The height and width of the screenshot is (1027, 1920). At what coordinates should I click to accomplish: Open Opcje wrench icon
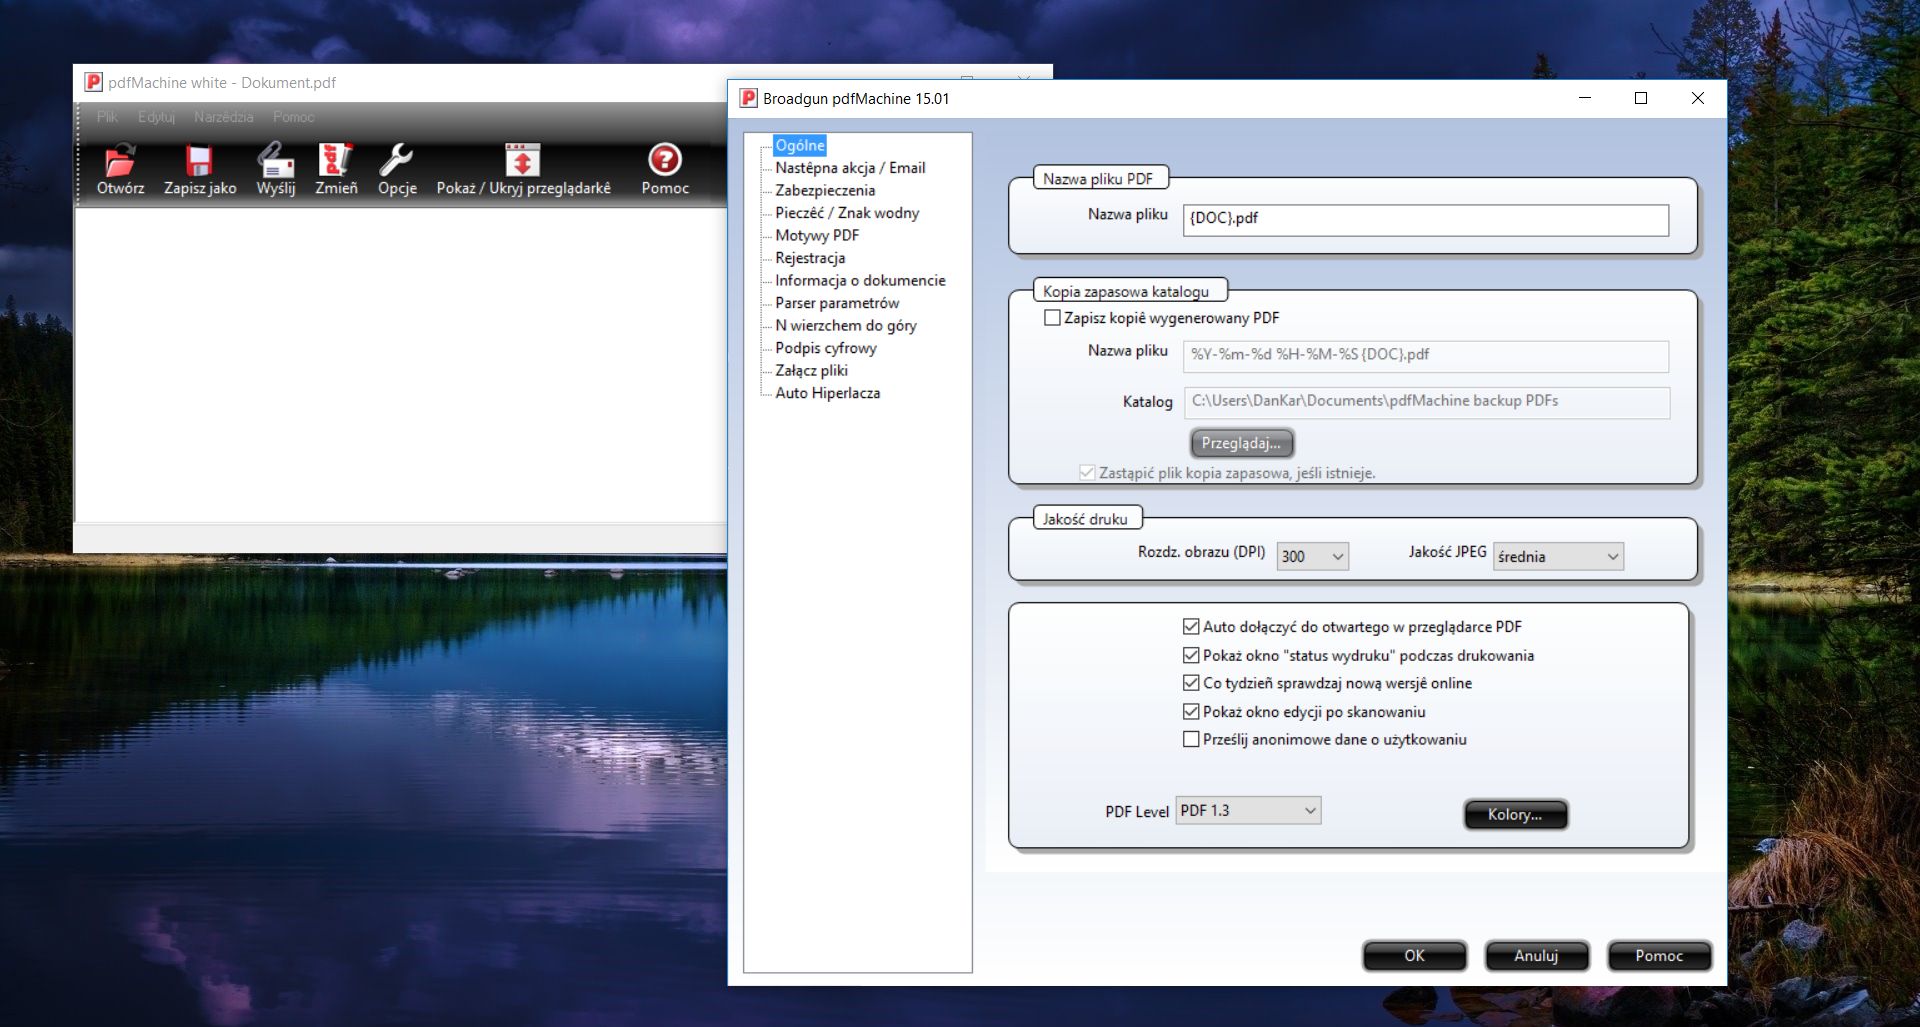tap(396, 161)
